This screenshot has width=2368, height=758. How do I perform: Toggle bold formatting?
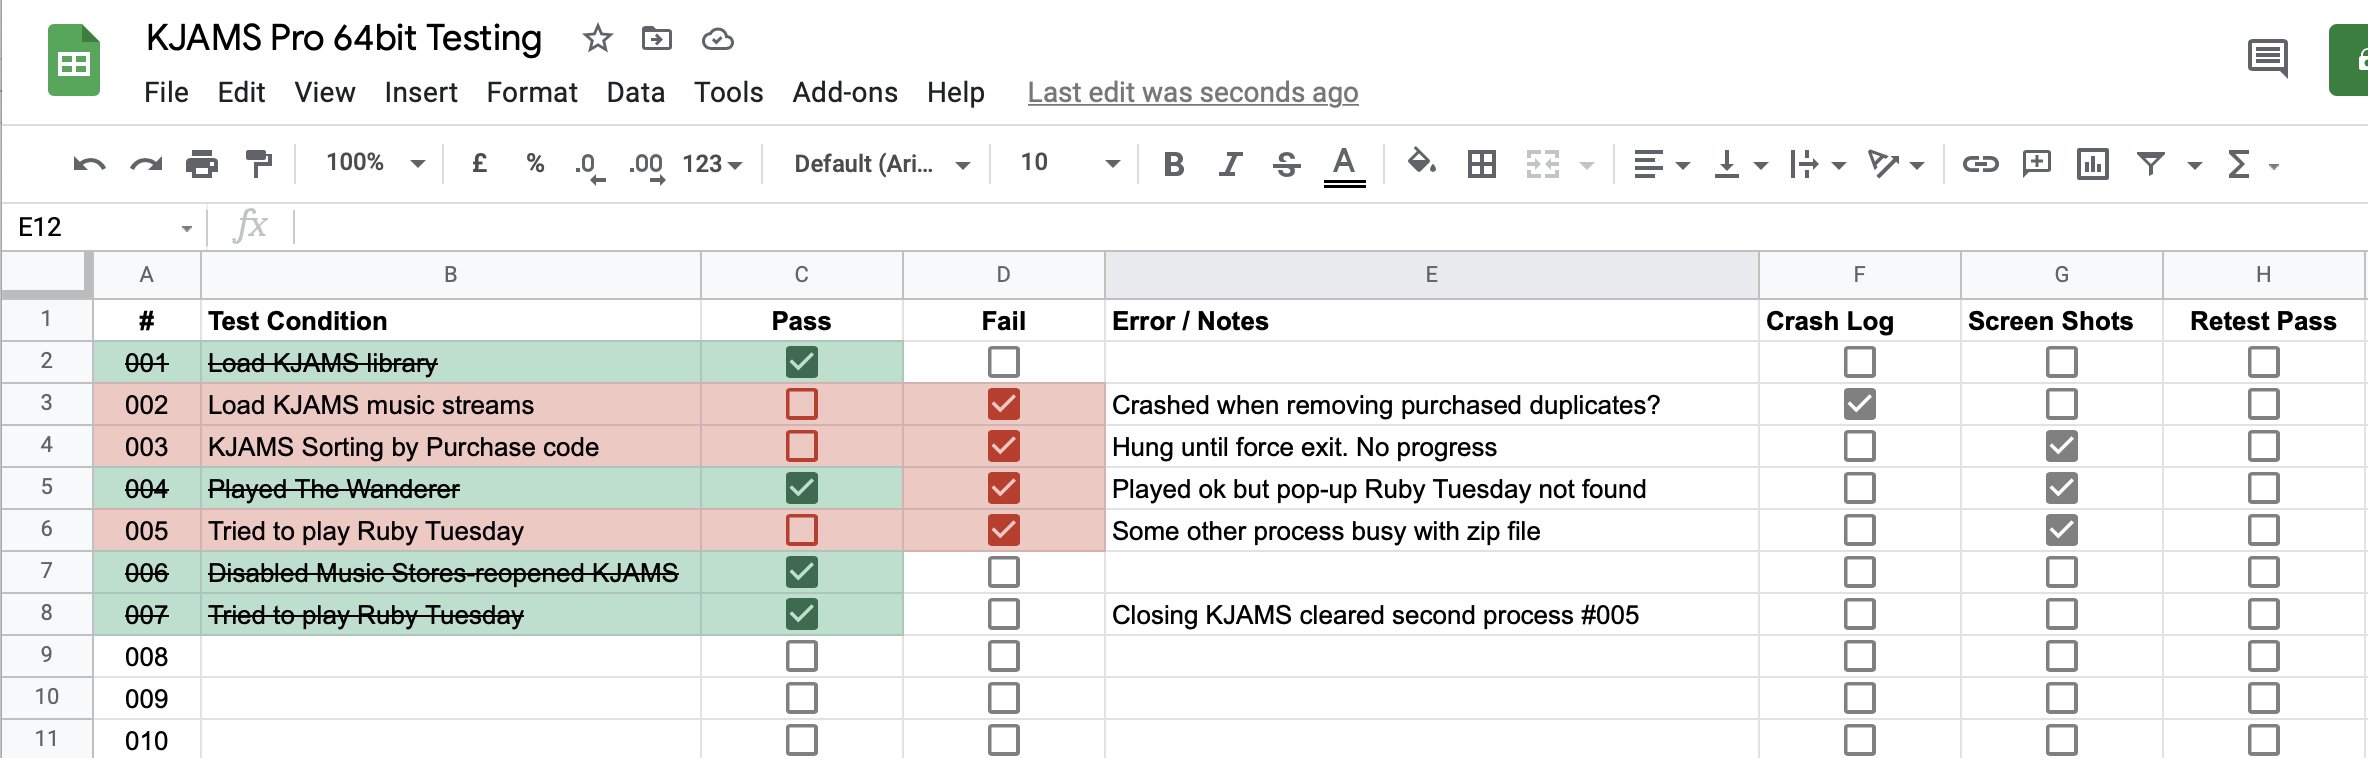click(x=1174, y=164)
